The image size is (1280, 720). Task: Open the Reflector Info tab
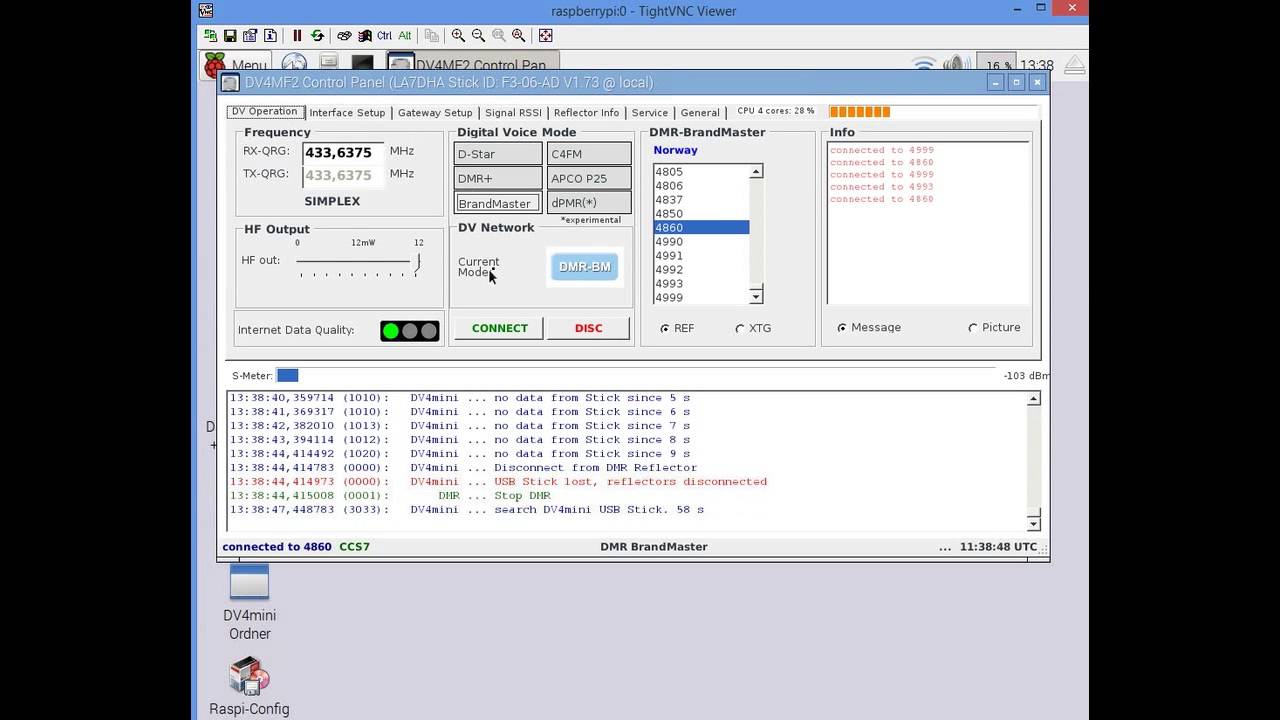(586, 113)
